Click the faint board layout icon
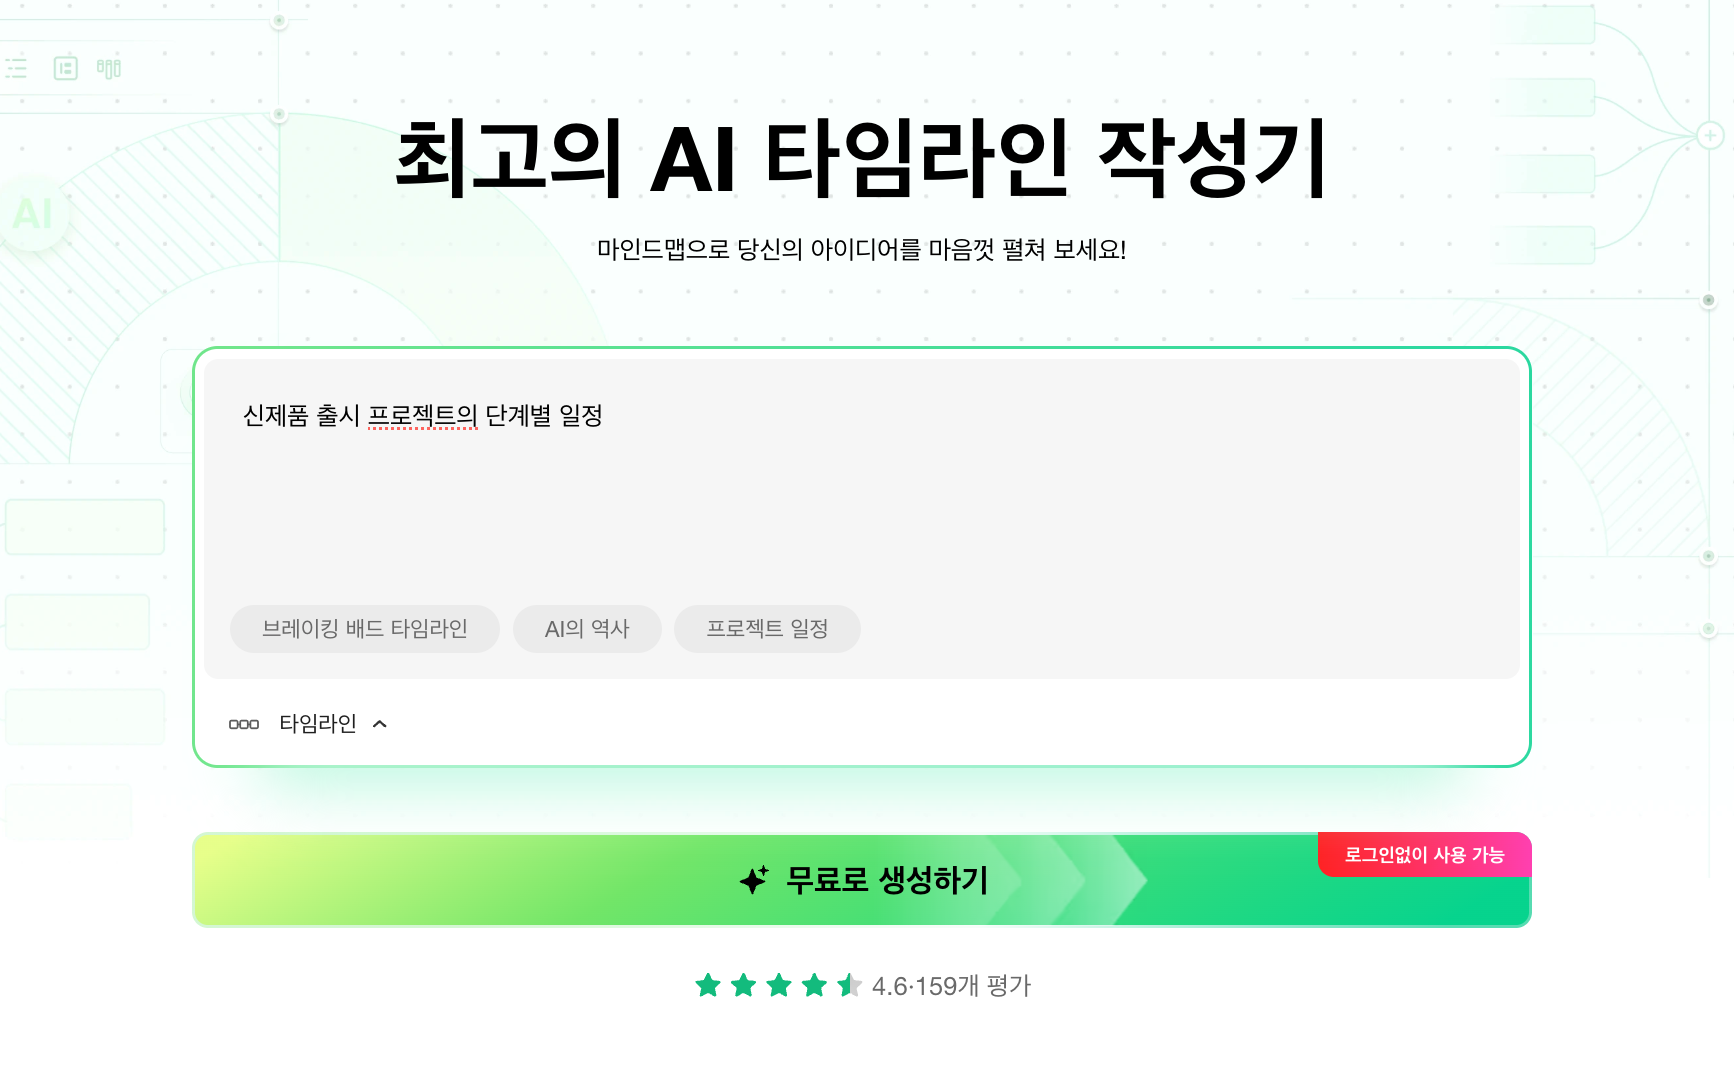The width and height of the screenshot is (1734, 1074). click(66, 68)
